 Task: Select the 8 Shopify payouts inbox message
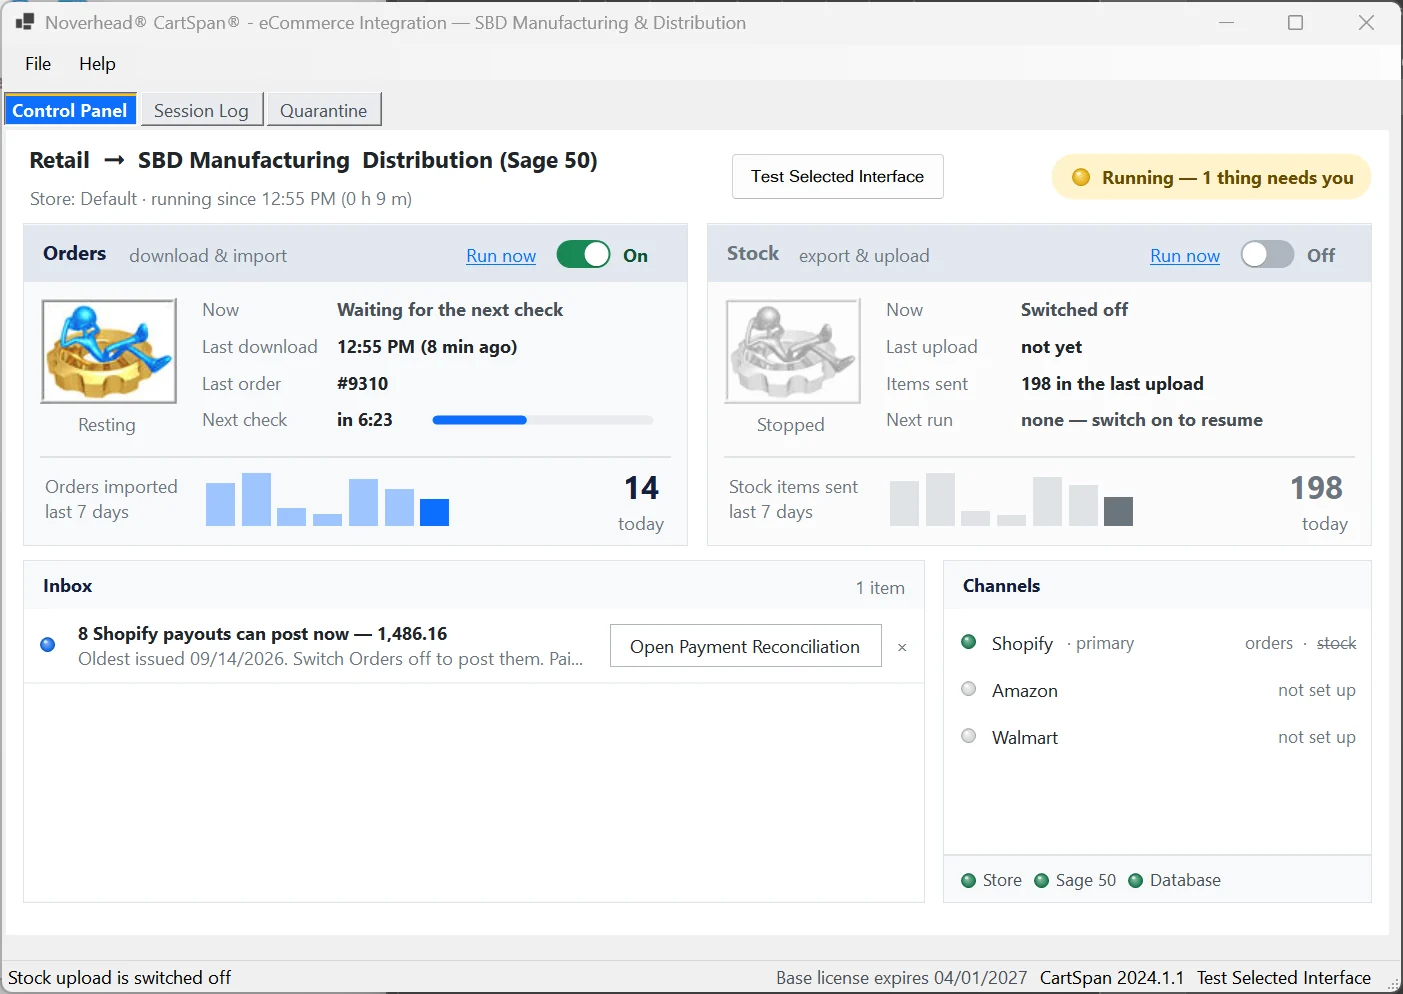[330, 646]
